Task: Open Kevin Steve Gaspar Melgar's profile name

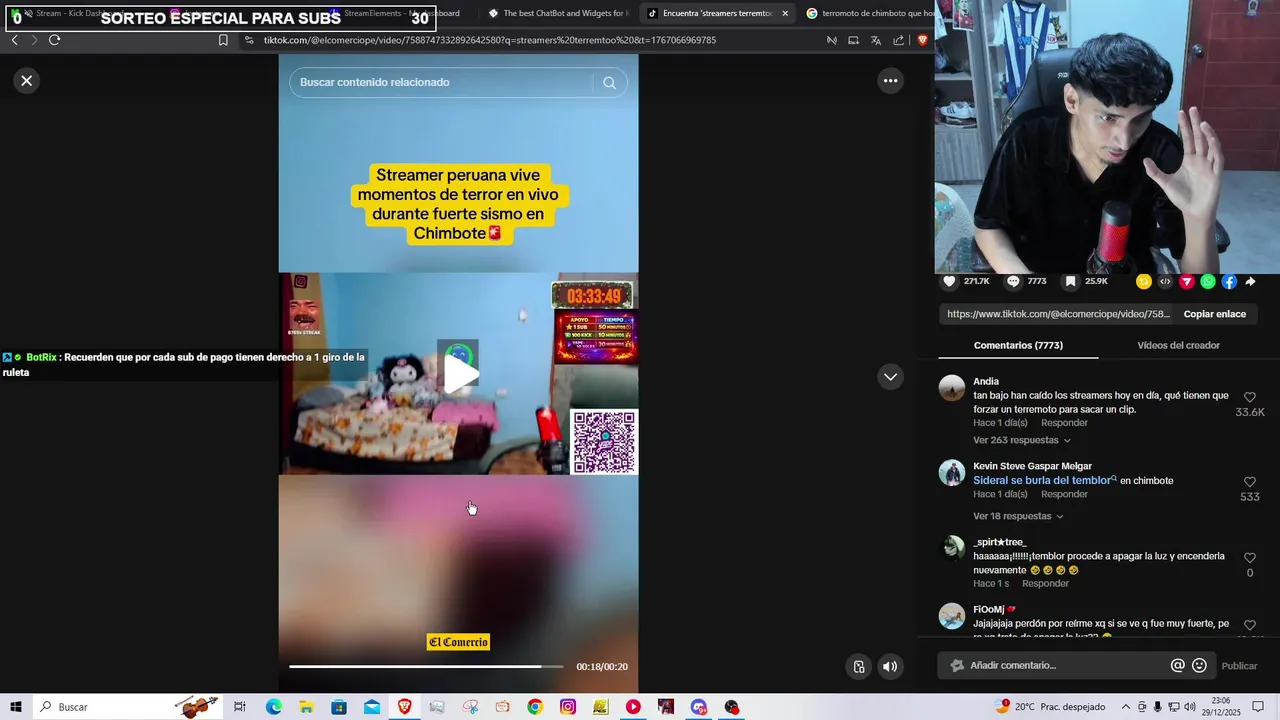Action: (1032, 466)
